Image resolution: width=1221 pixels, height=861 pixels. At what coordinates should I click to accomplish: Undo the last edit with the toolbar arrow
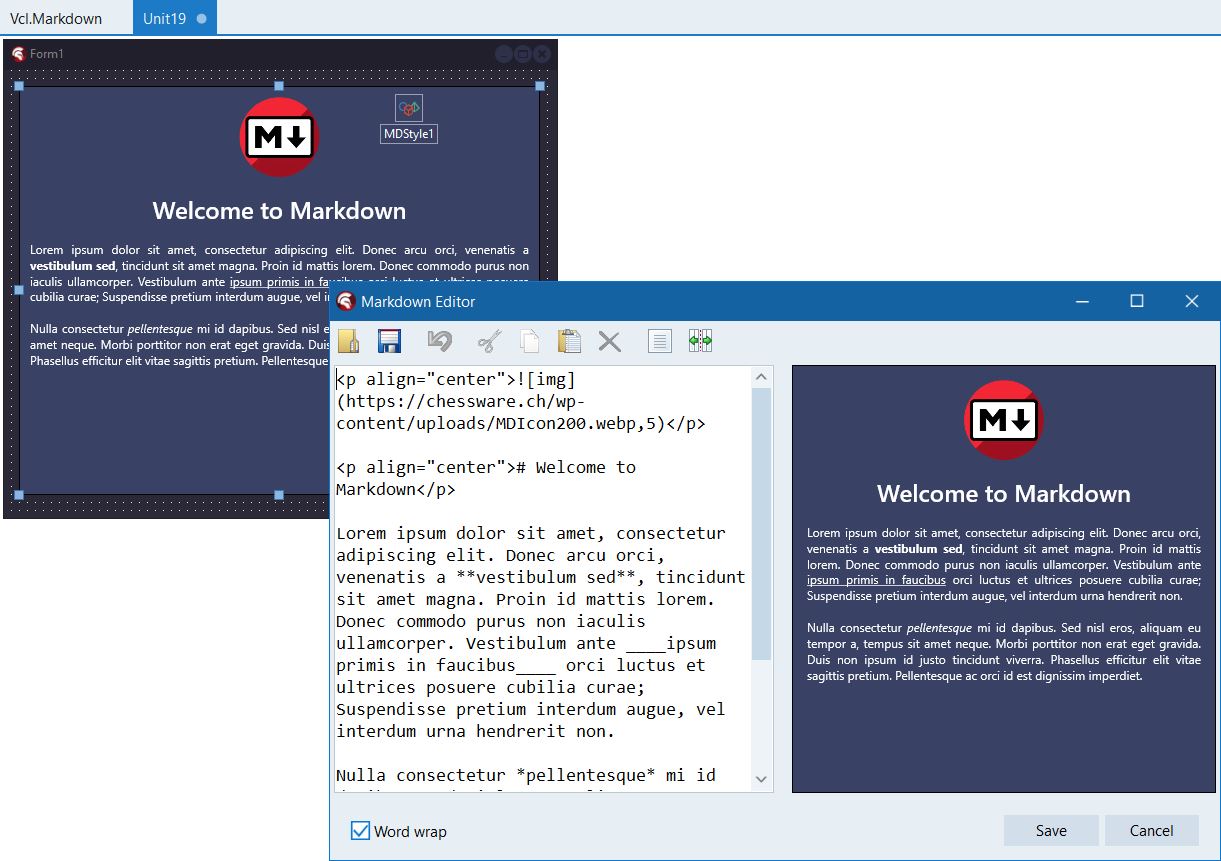(440, 341)
